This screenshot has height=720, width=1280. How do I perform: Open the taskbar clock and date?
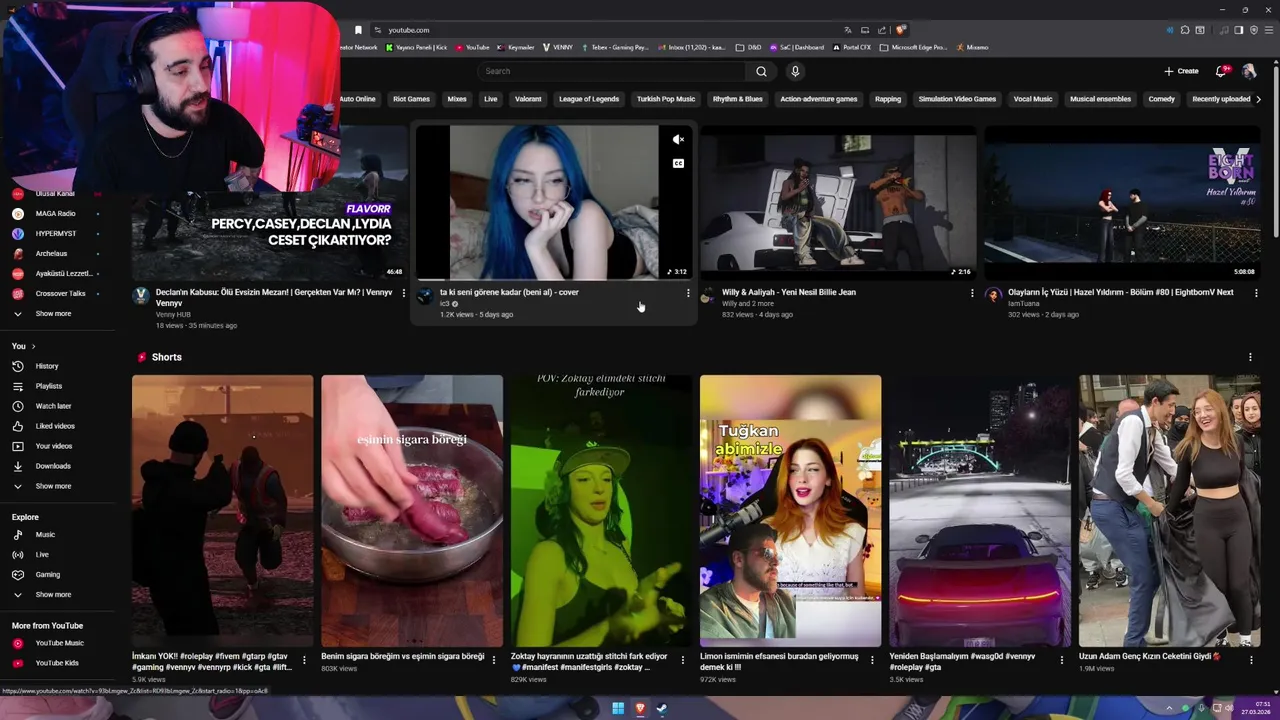point(1255,709)
